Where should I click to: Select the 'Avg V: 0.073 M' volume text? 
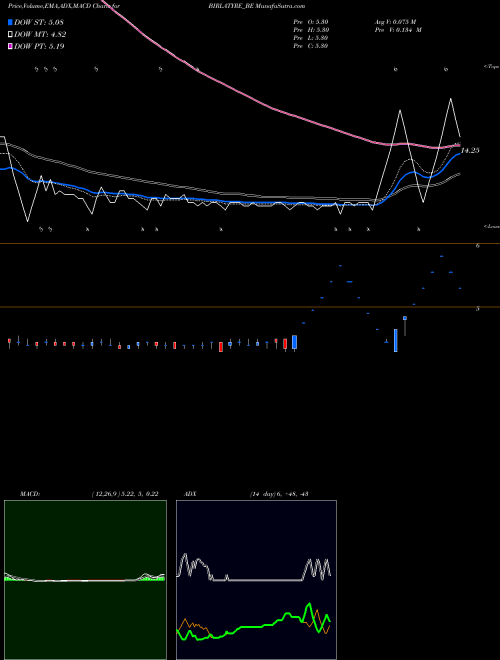395,22
